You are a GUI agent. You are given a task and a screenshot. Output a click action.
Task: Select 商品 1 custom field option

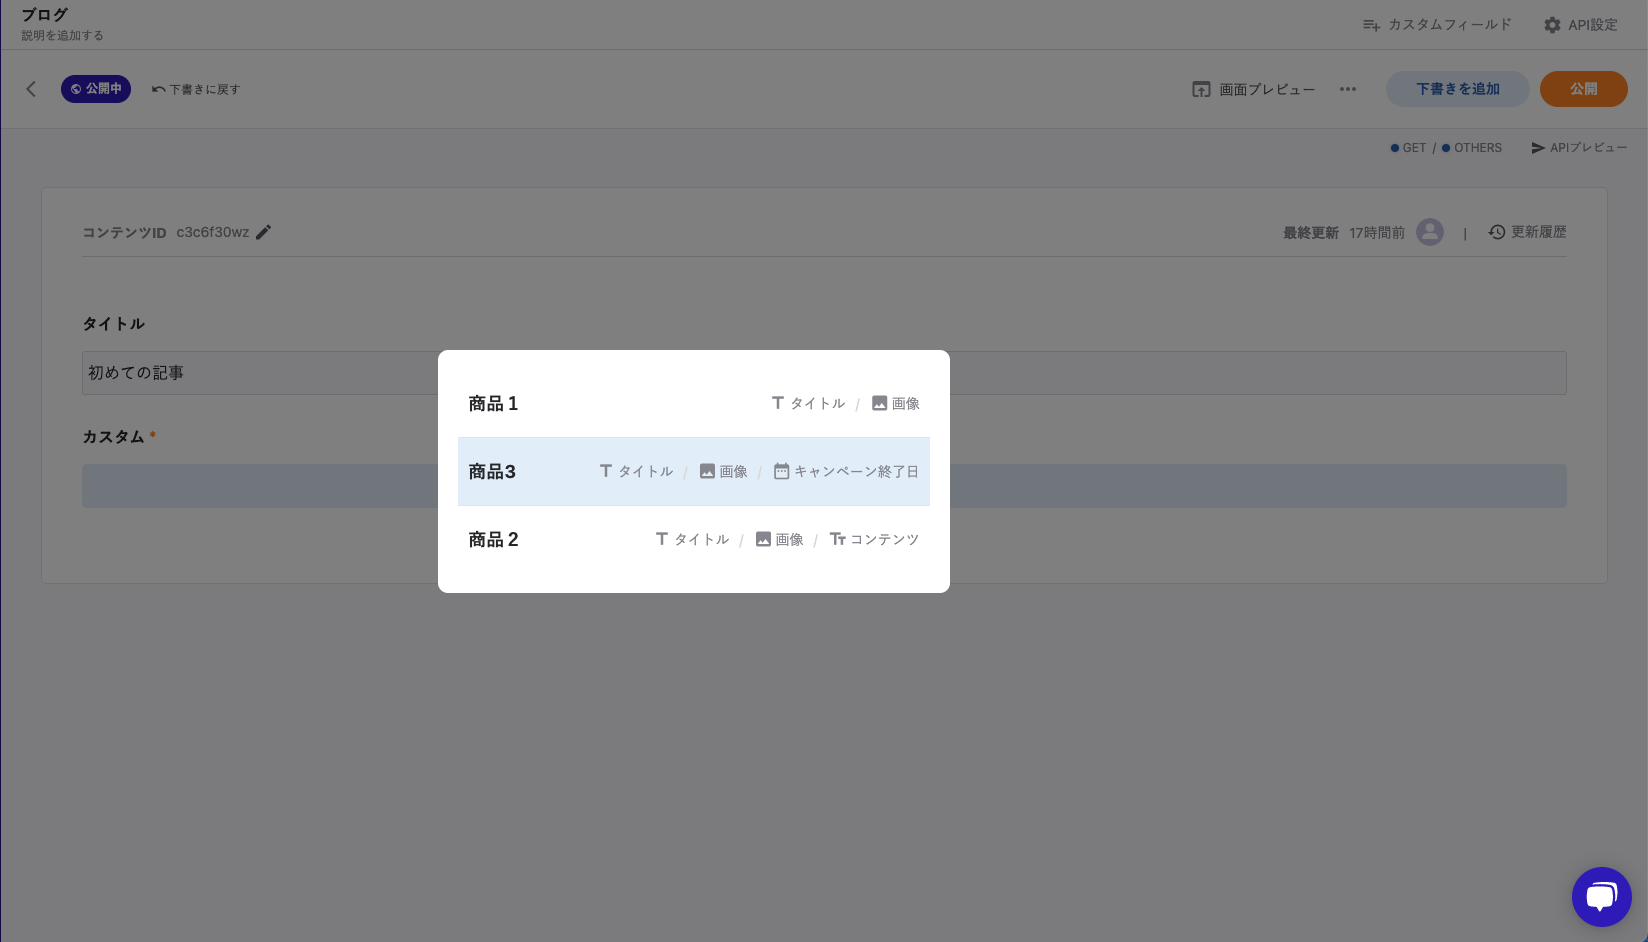693,404
